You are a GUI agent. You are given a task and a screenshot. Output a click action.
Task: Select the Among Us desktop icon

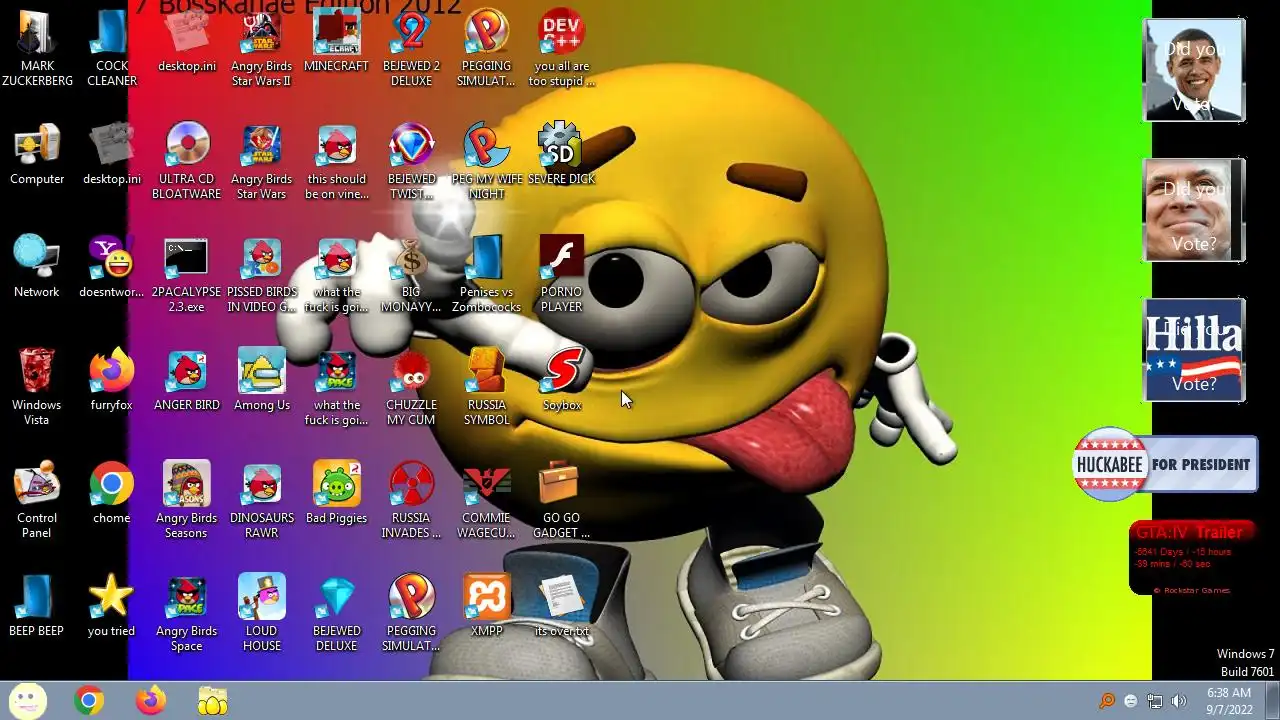262,380
